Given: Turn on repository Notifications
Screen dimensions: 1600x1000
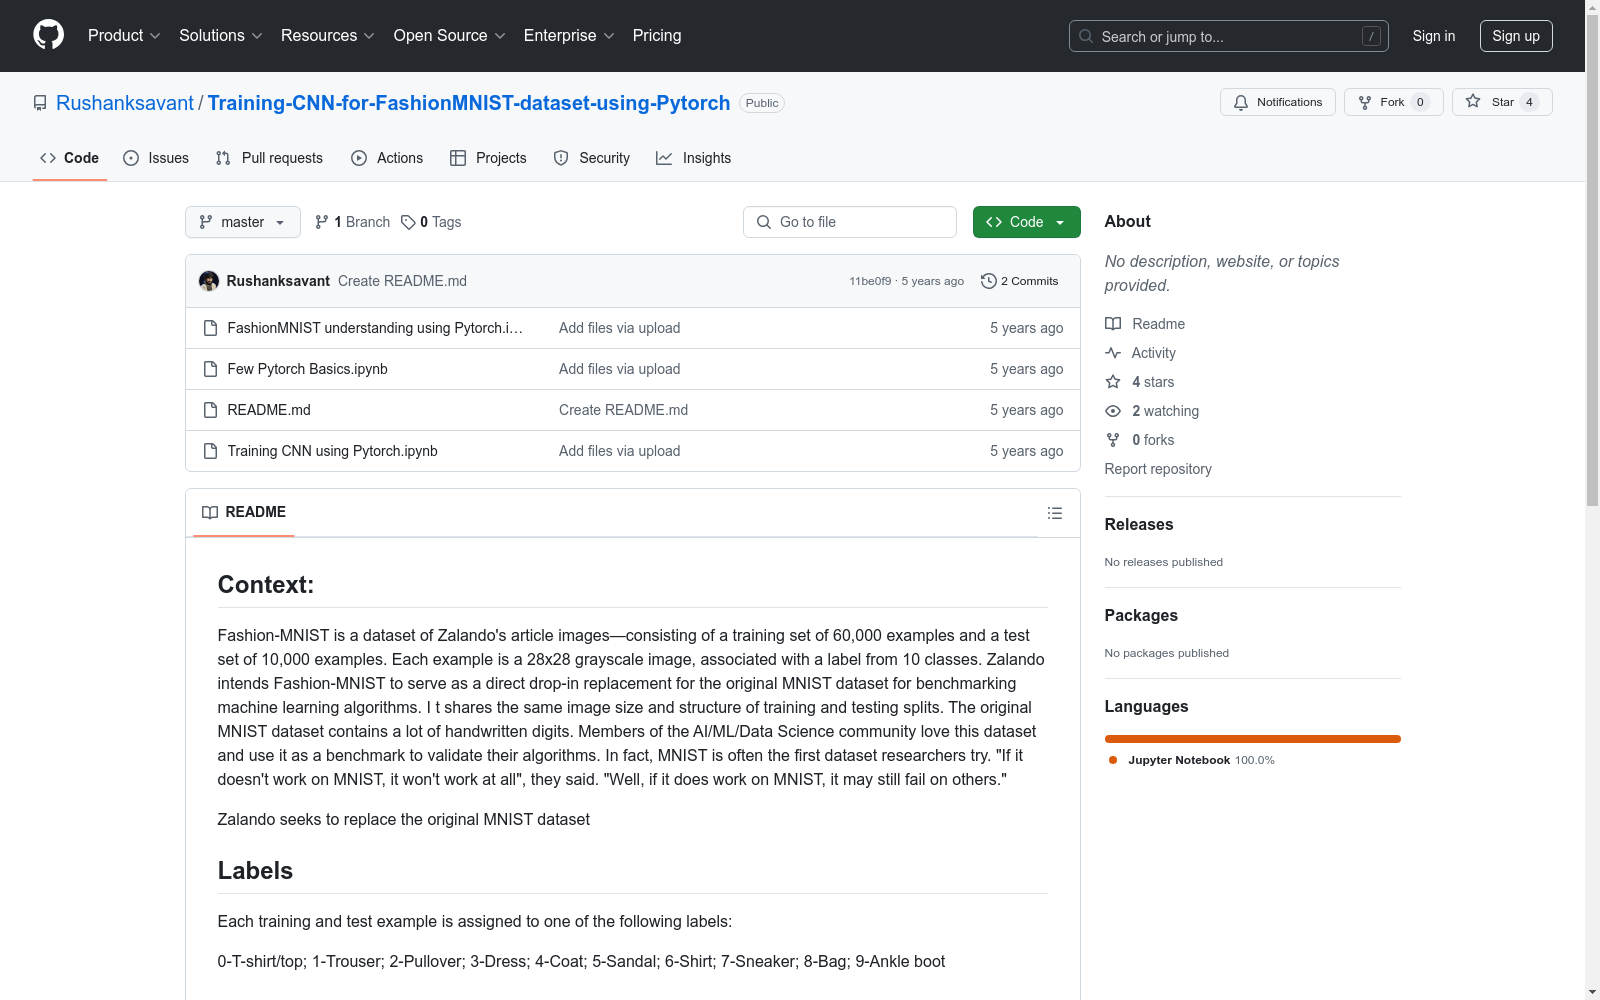Looking at the screenshot, I should point(1278,102).
